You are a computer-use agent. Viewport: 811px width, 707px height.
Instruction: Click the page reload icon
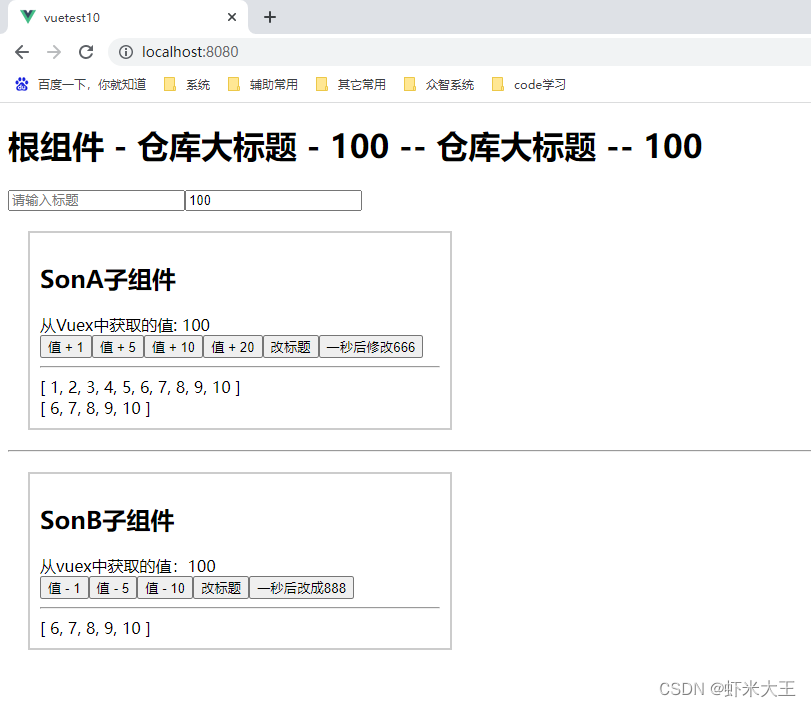tap(86, 52)
